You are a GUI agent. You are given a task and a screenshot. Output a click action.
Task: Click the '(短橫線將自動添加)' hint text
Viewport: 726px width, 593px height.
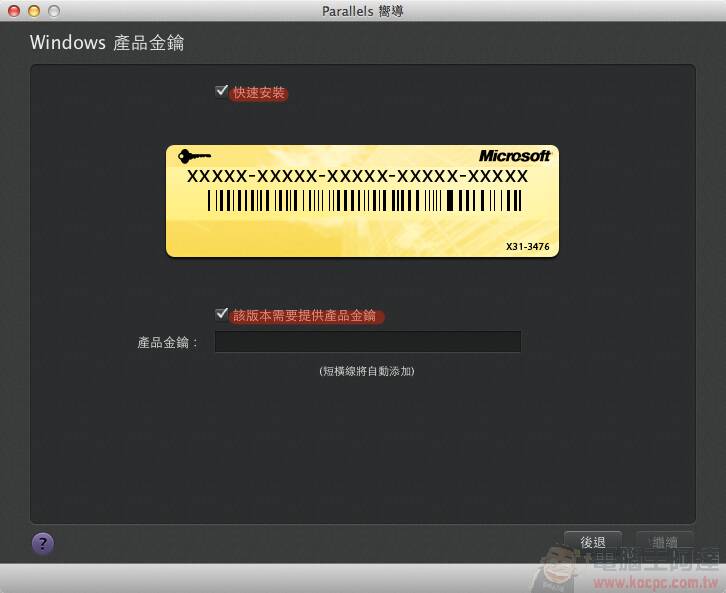[367, 371]
